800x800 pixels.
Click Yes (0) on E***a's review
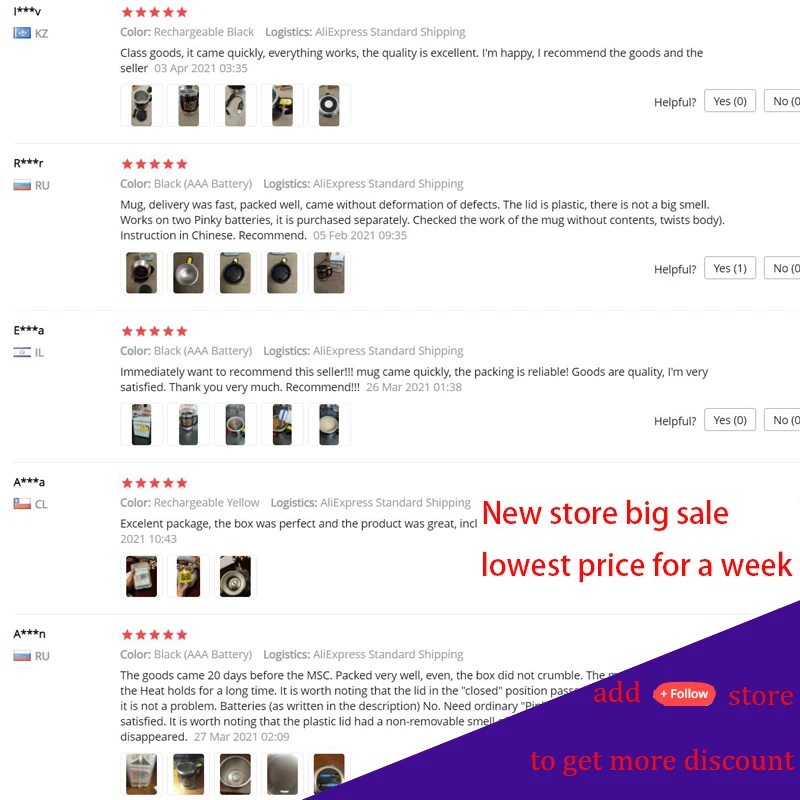730,420
